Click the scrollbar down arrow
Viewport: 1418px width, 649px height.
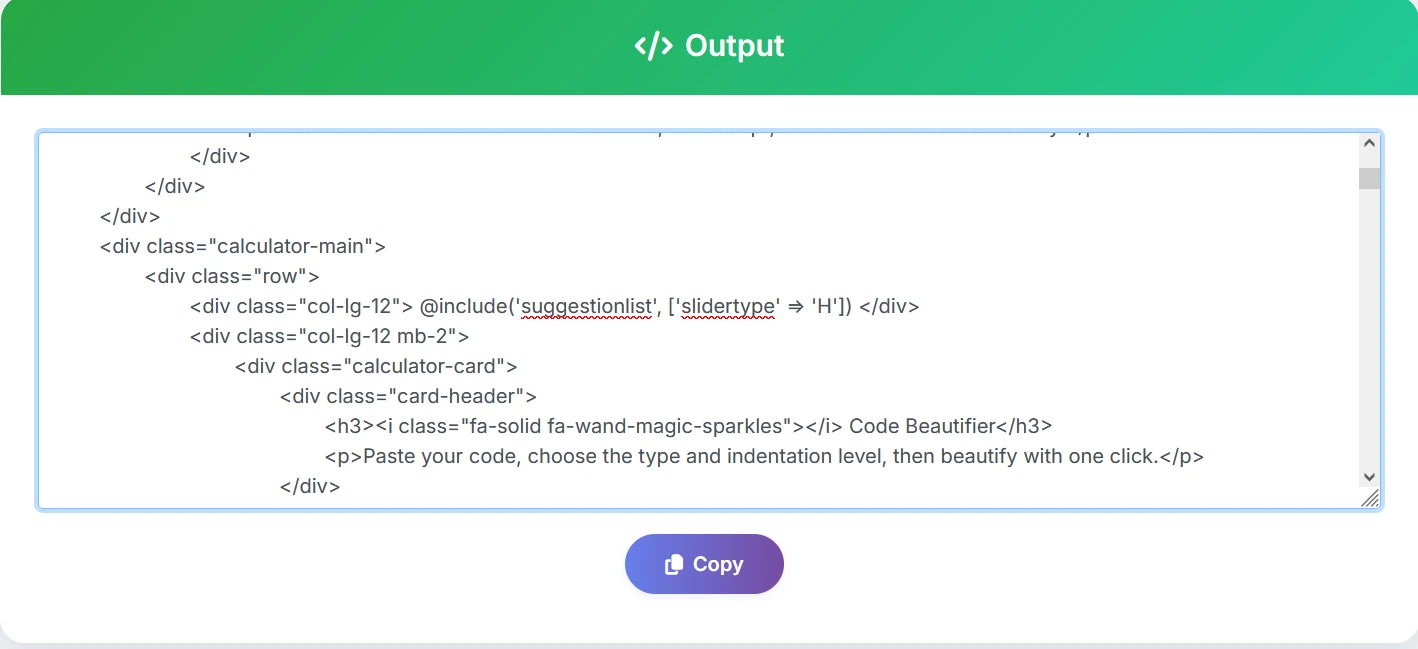(1369, 476)
